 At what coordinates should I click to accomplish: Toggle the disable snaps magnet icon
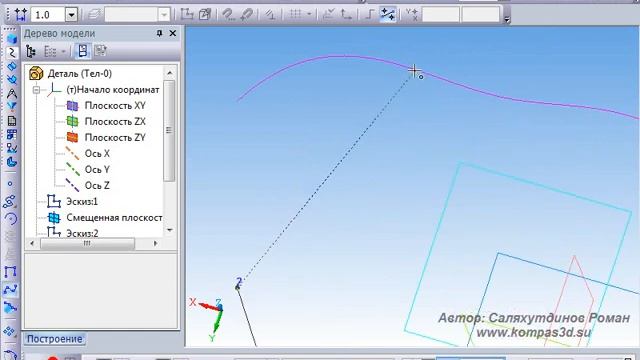tap(247, 15)
